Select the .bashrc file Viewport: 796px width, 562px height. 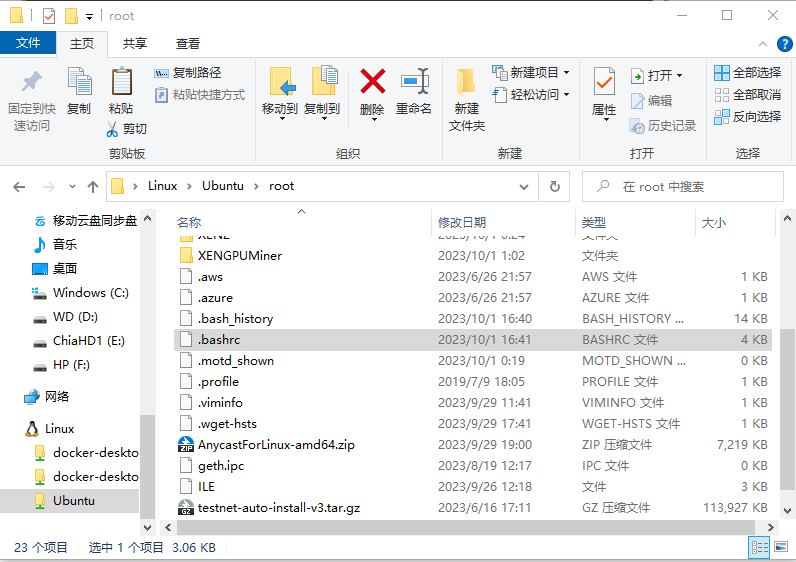(x=473, y=340)
